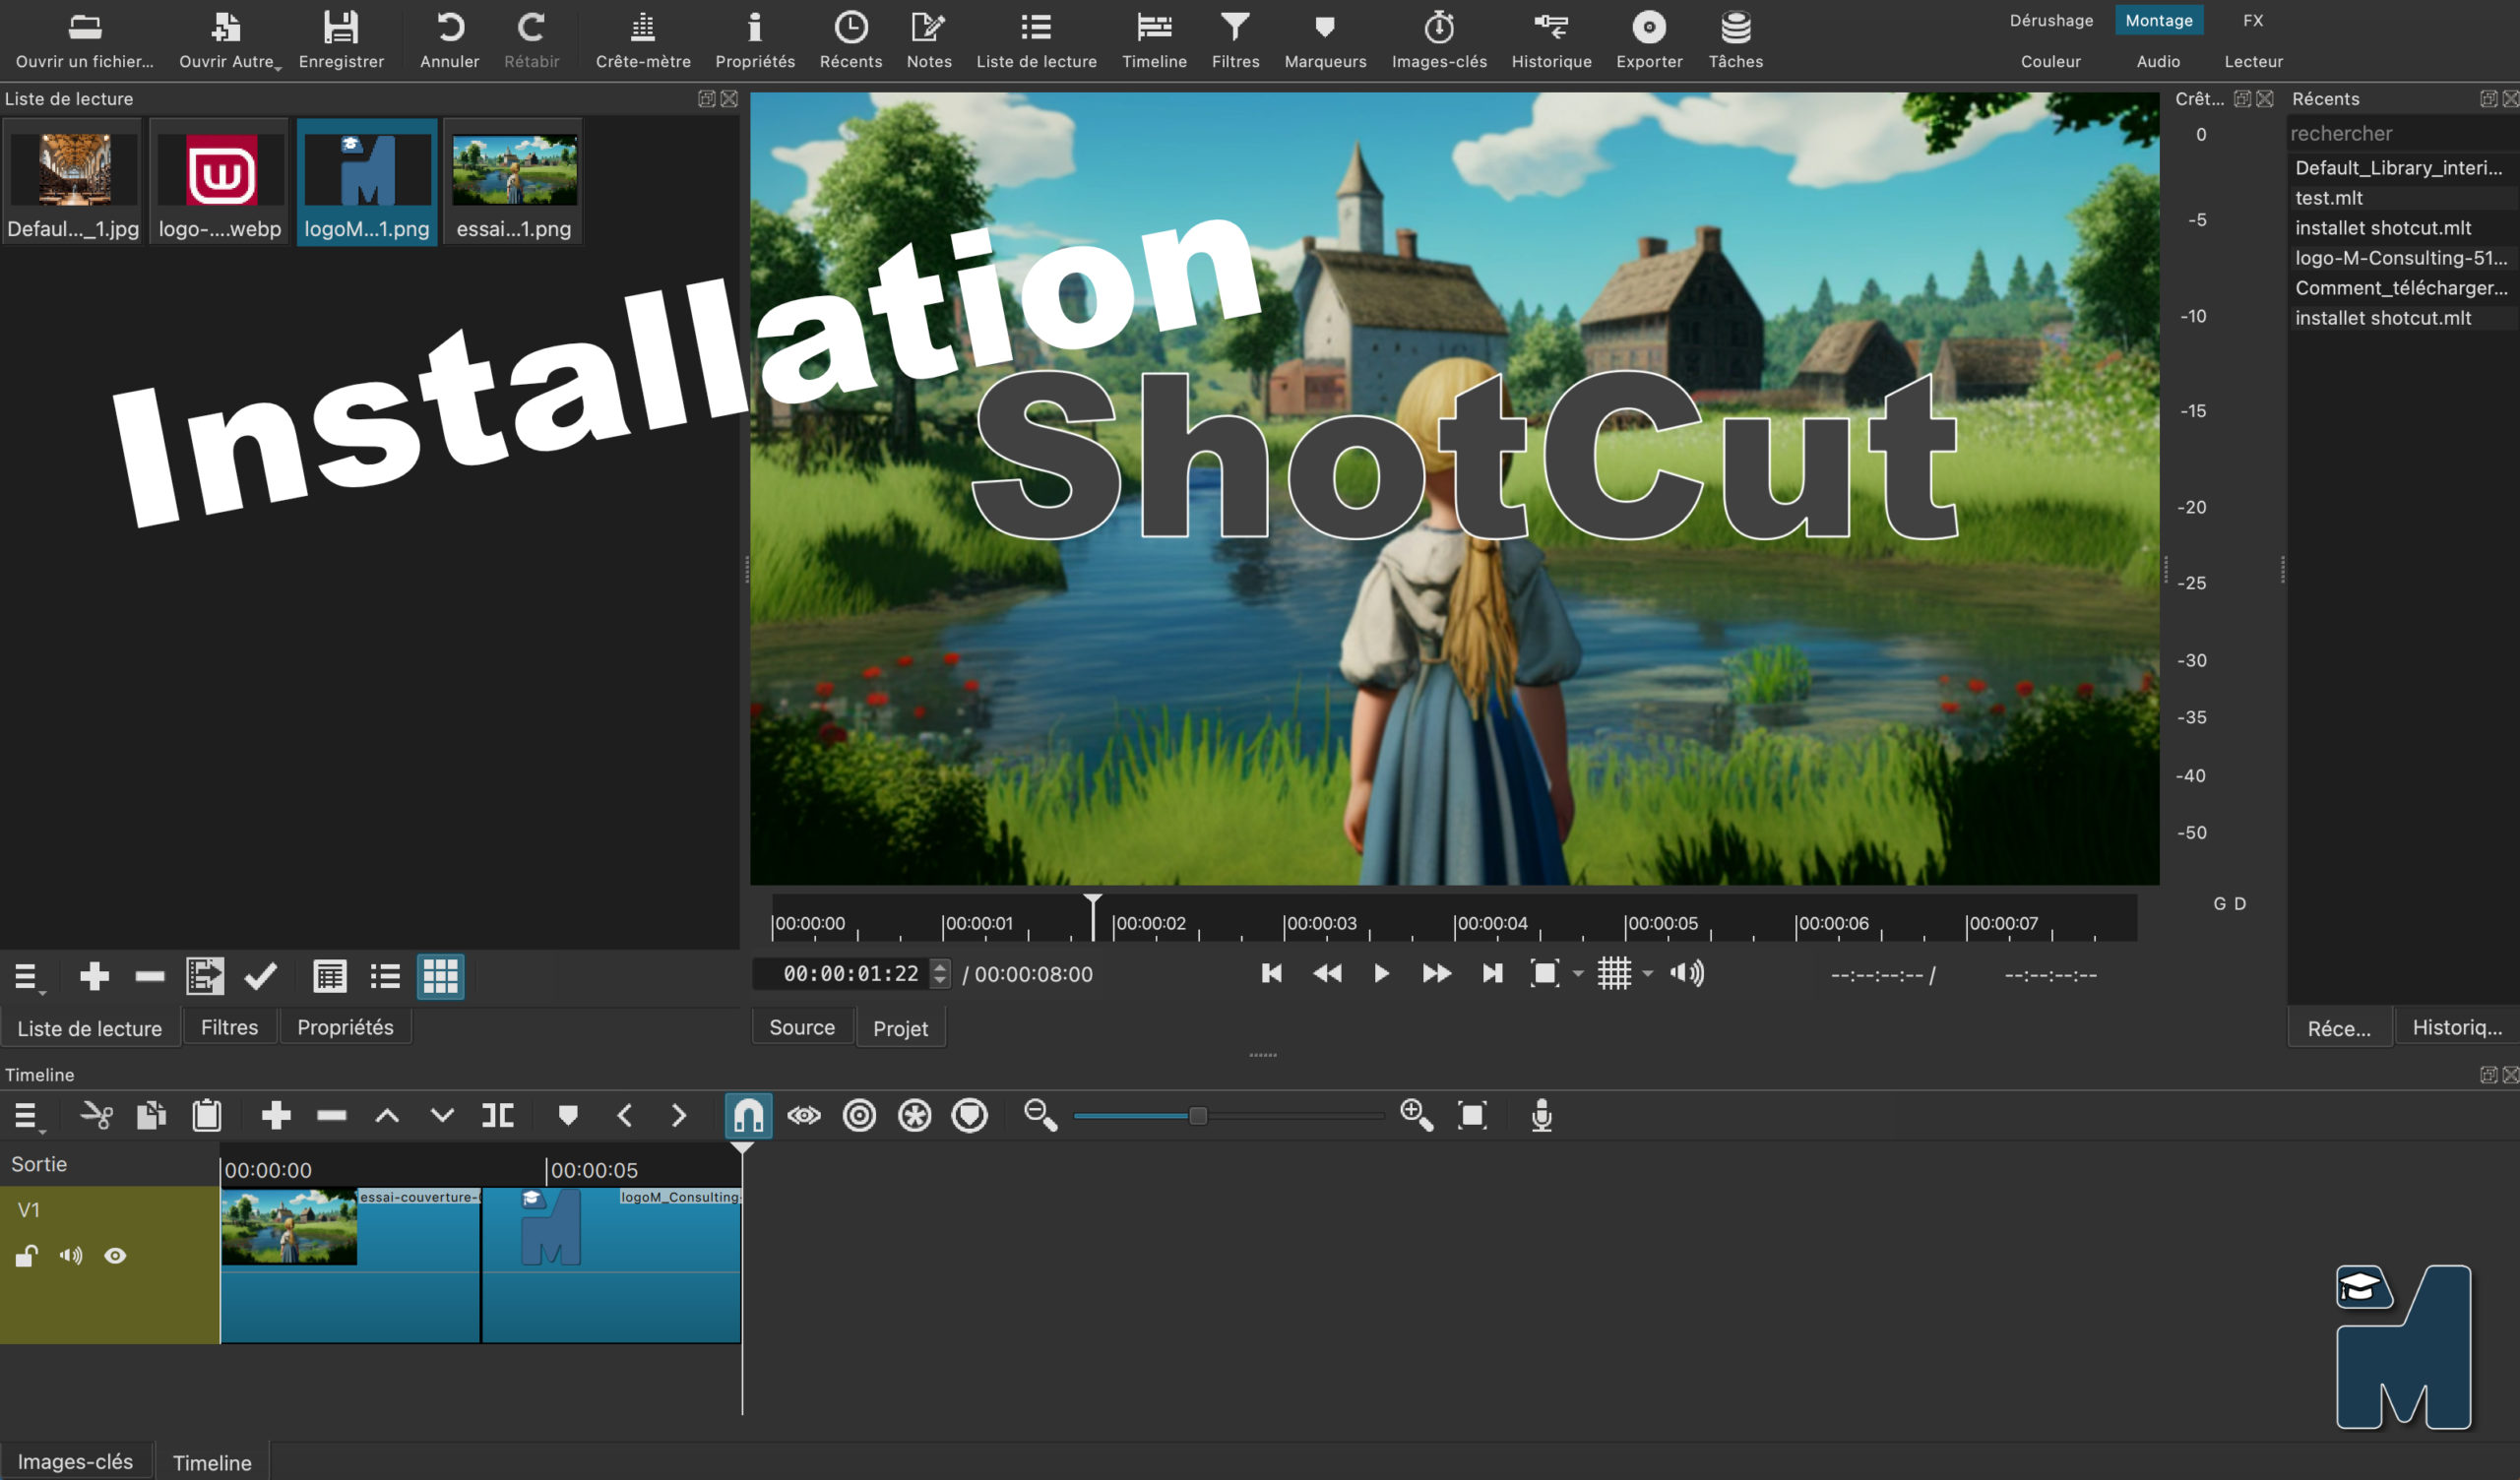Toggle ripple trim and drop
The width and height of the screenshot is (2520, 1480).
859,1115
